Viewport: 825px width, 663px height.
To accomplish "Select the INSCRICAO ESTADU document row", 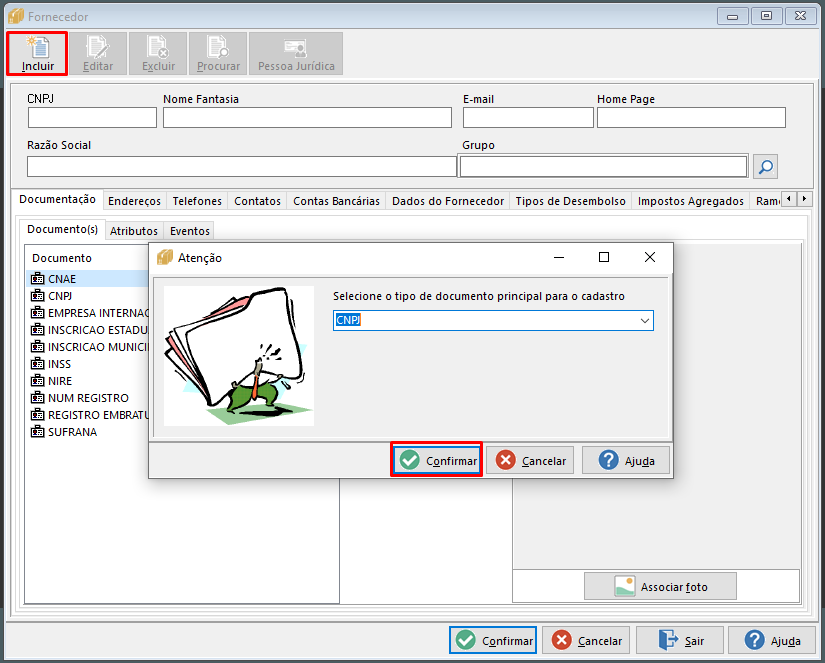I will coord(88,330).
